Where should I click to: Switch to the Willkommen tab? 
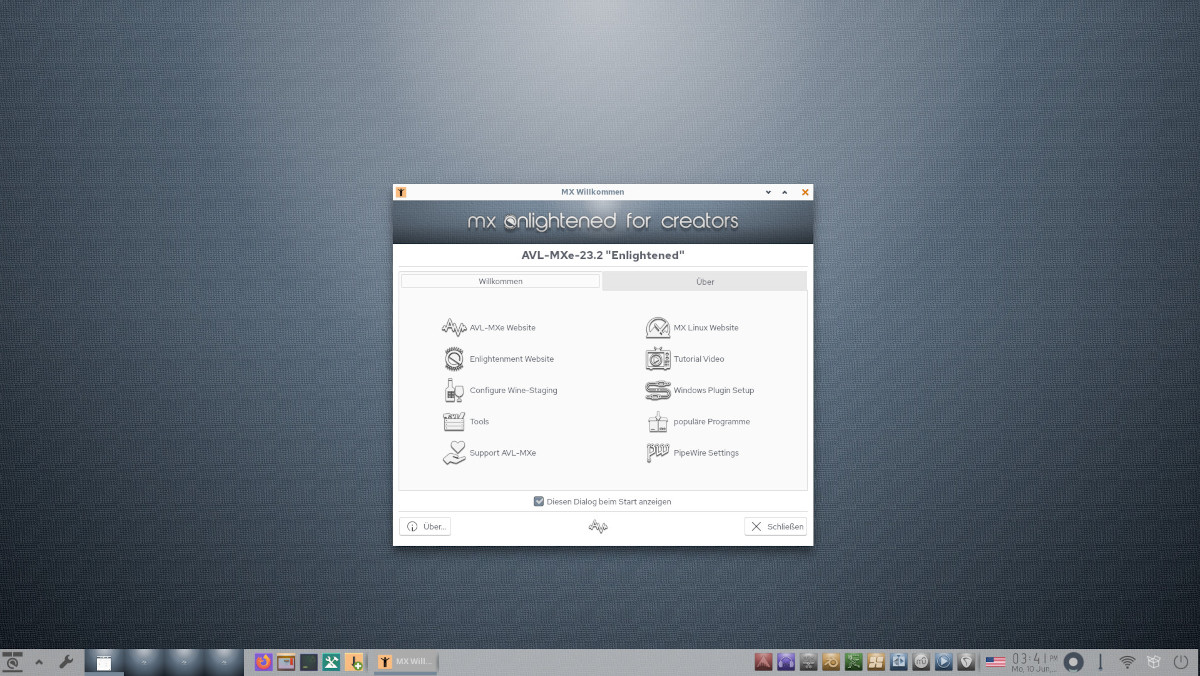pos(501,281)
